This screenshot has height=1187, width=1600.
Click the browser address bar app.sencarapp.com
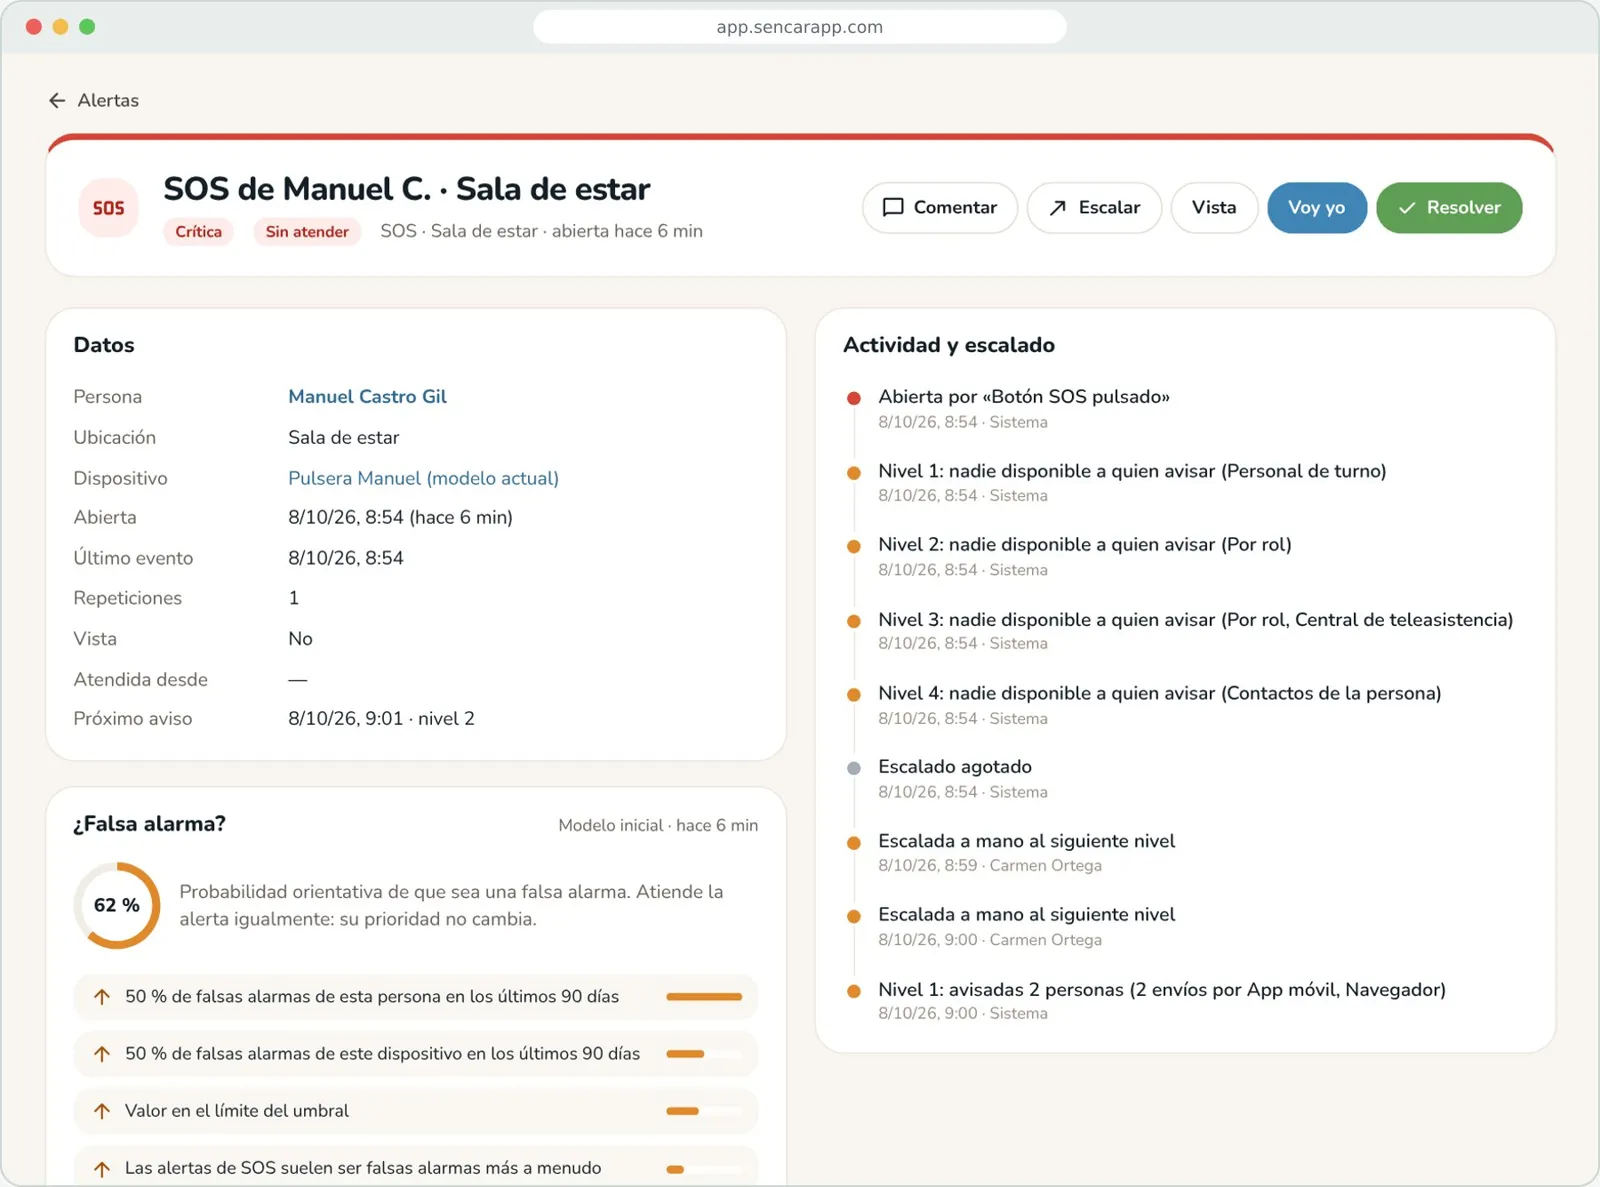(800, 27)
